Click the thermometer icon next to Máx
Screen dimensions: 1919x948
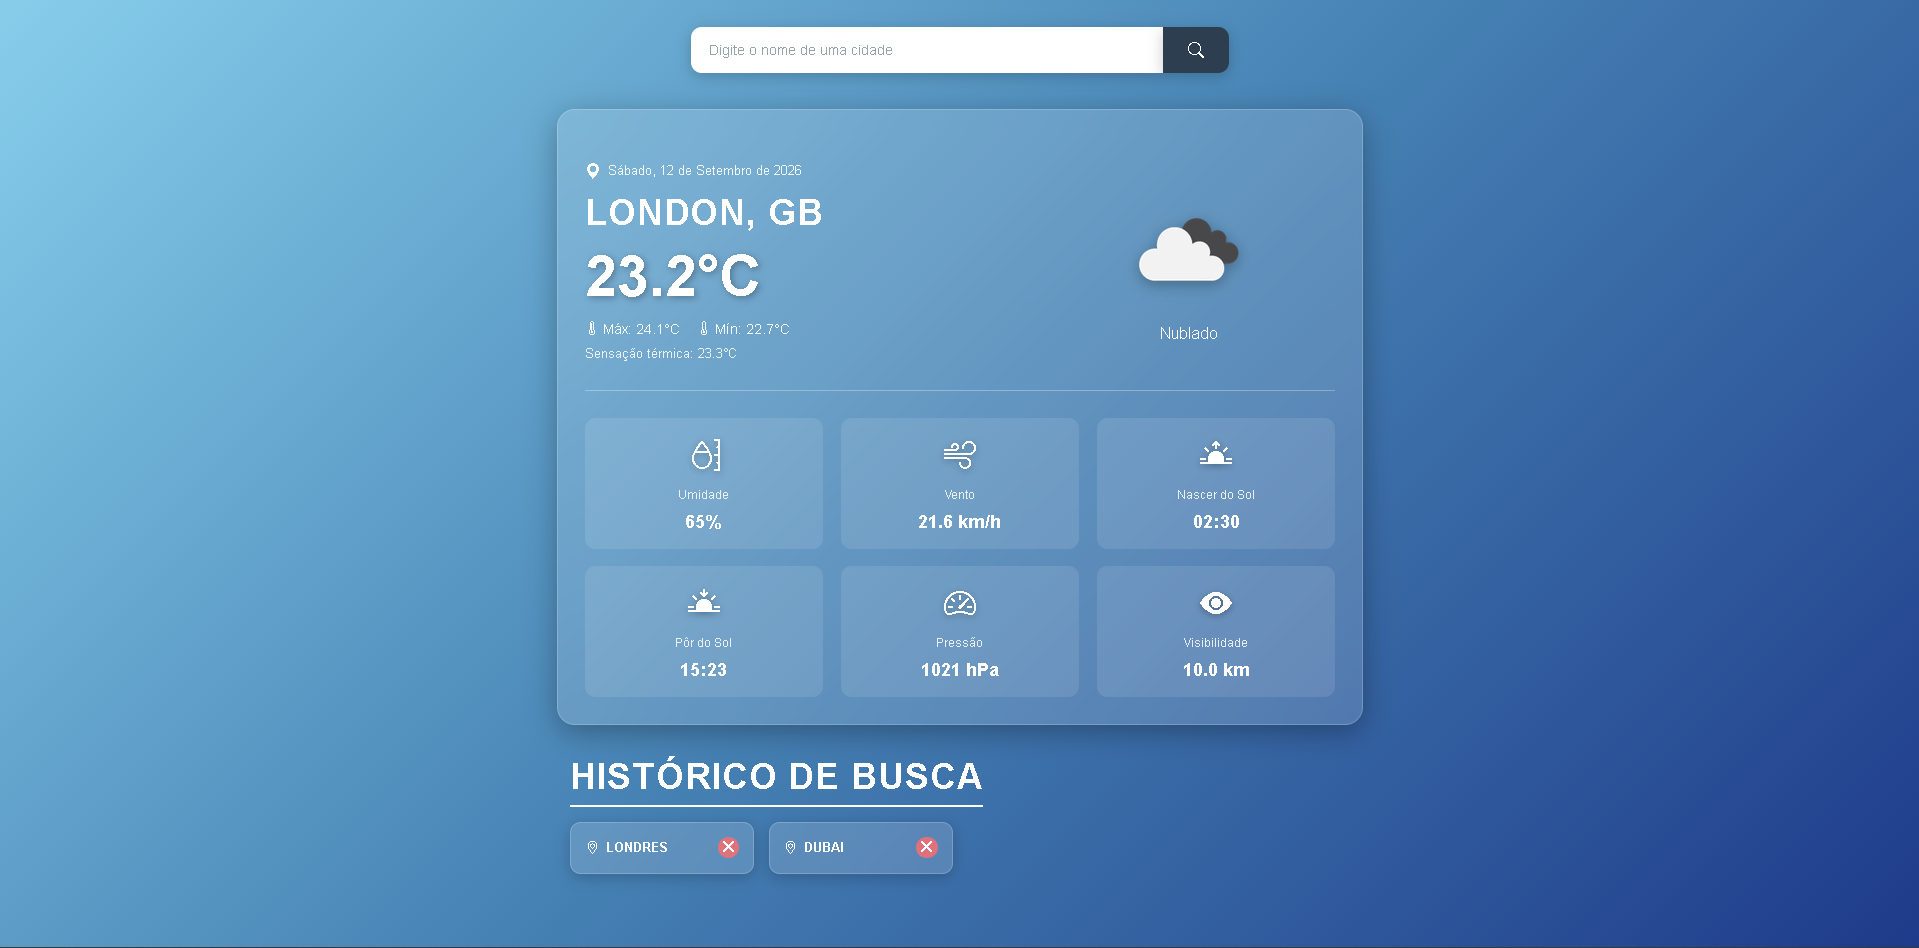tap(592, 328)
